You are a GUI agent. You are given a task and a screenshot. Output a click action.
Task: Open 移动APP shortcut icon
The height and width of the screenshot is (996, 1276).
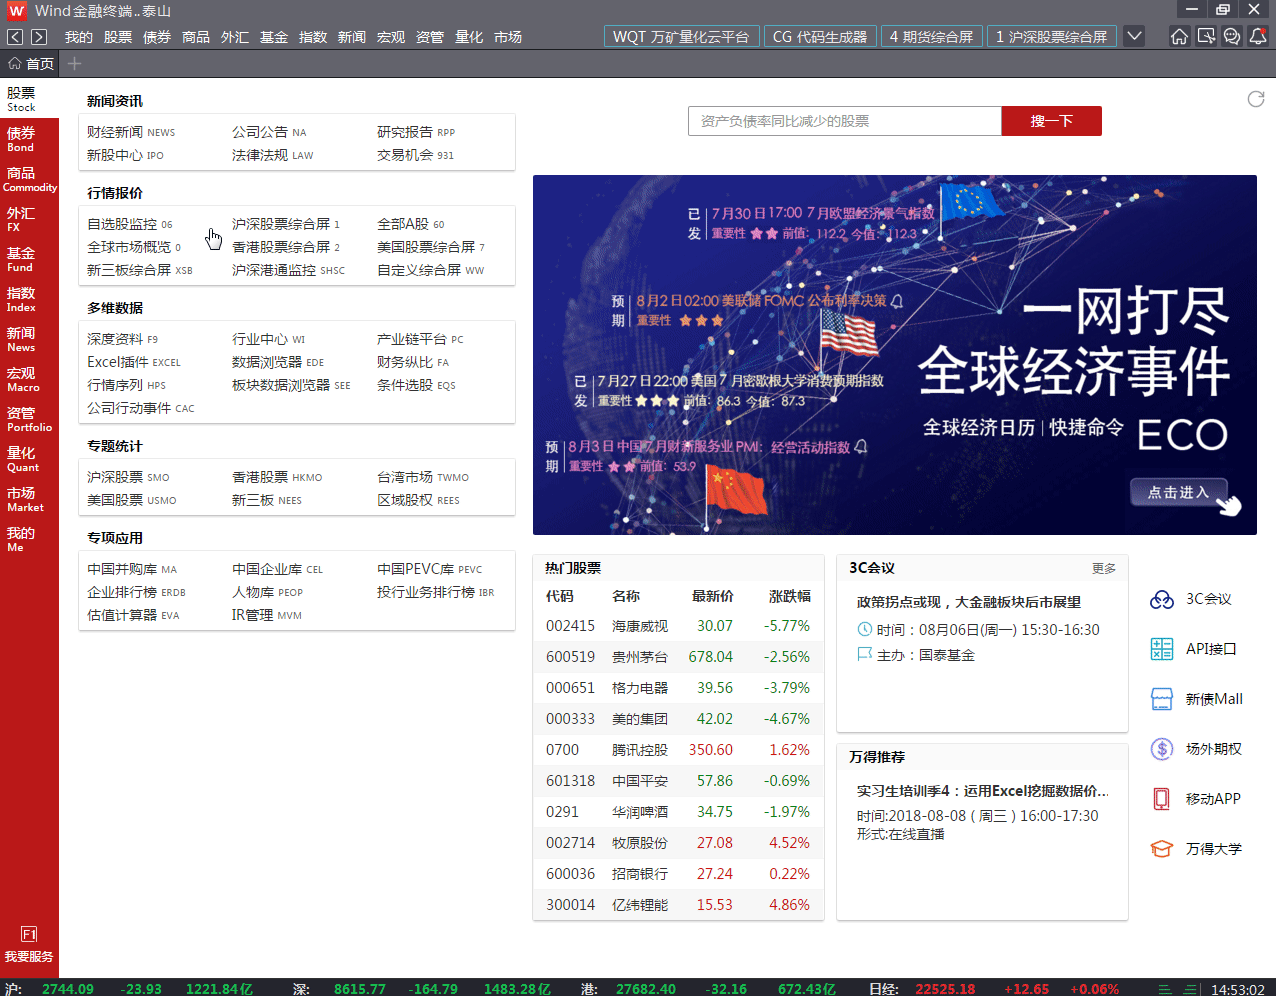pos(1162,799)
